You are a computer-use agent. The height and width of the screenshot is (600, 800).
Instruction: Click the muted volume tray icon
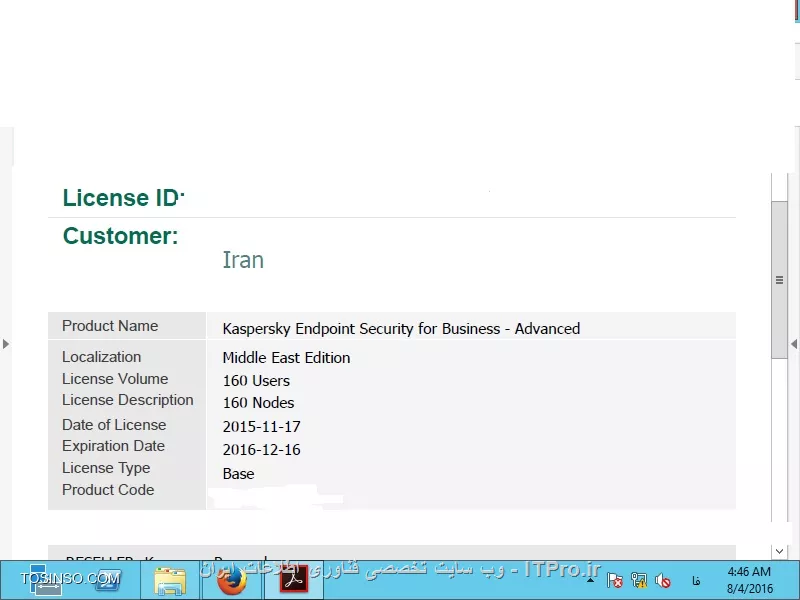click(x=663, y=581)
